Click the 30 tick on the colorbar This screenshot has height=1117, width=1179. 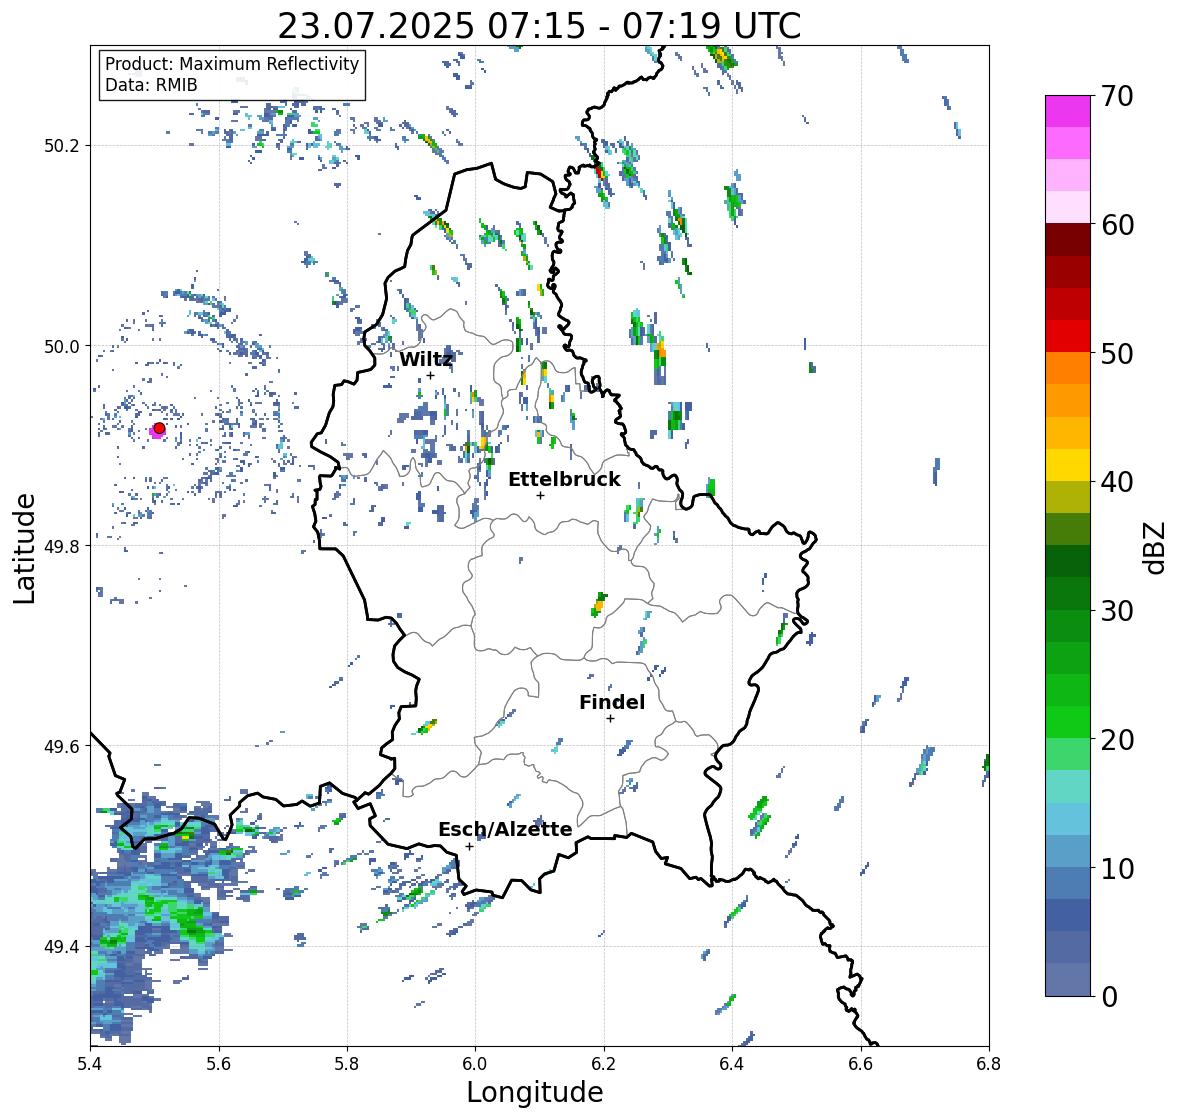[x=1117, y=610]
